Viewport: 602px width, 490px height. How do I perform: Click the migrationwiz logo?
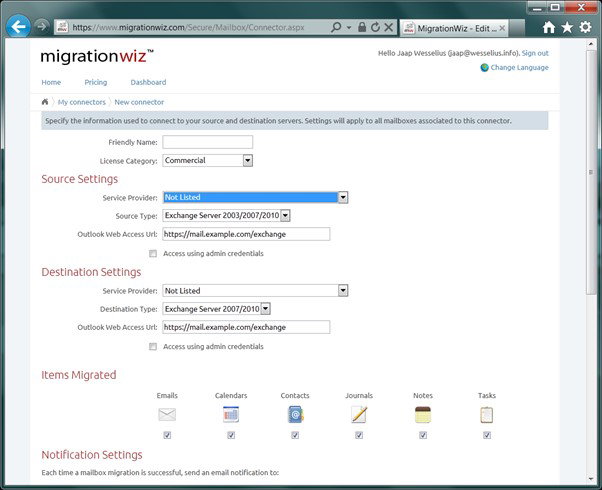97,56
